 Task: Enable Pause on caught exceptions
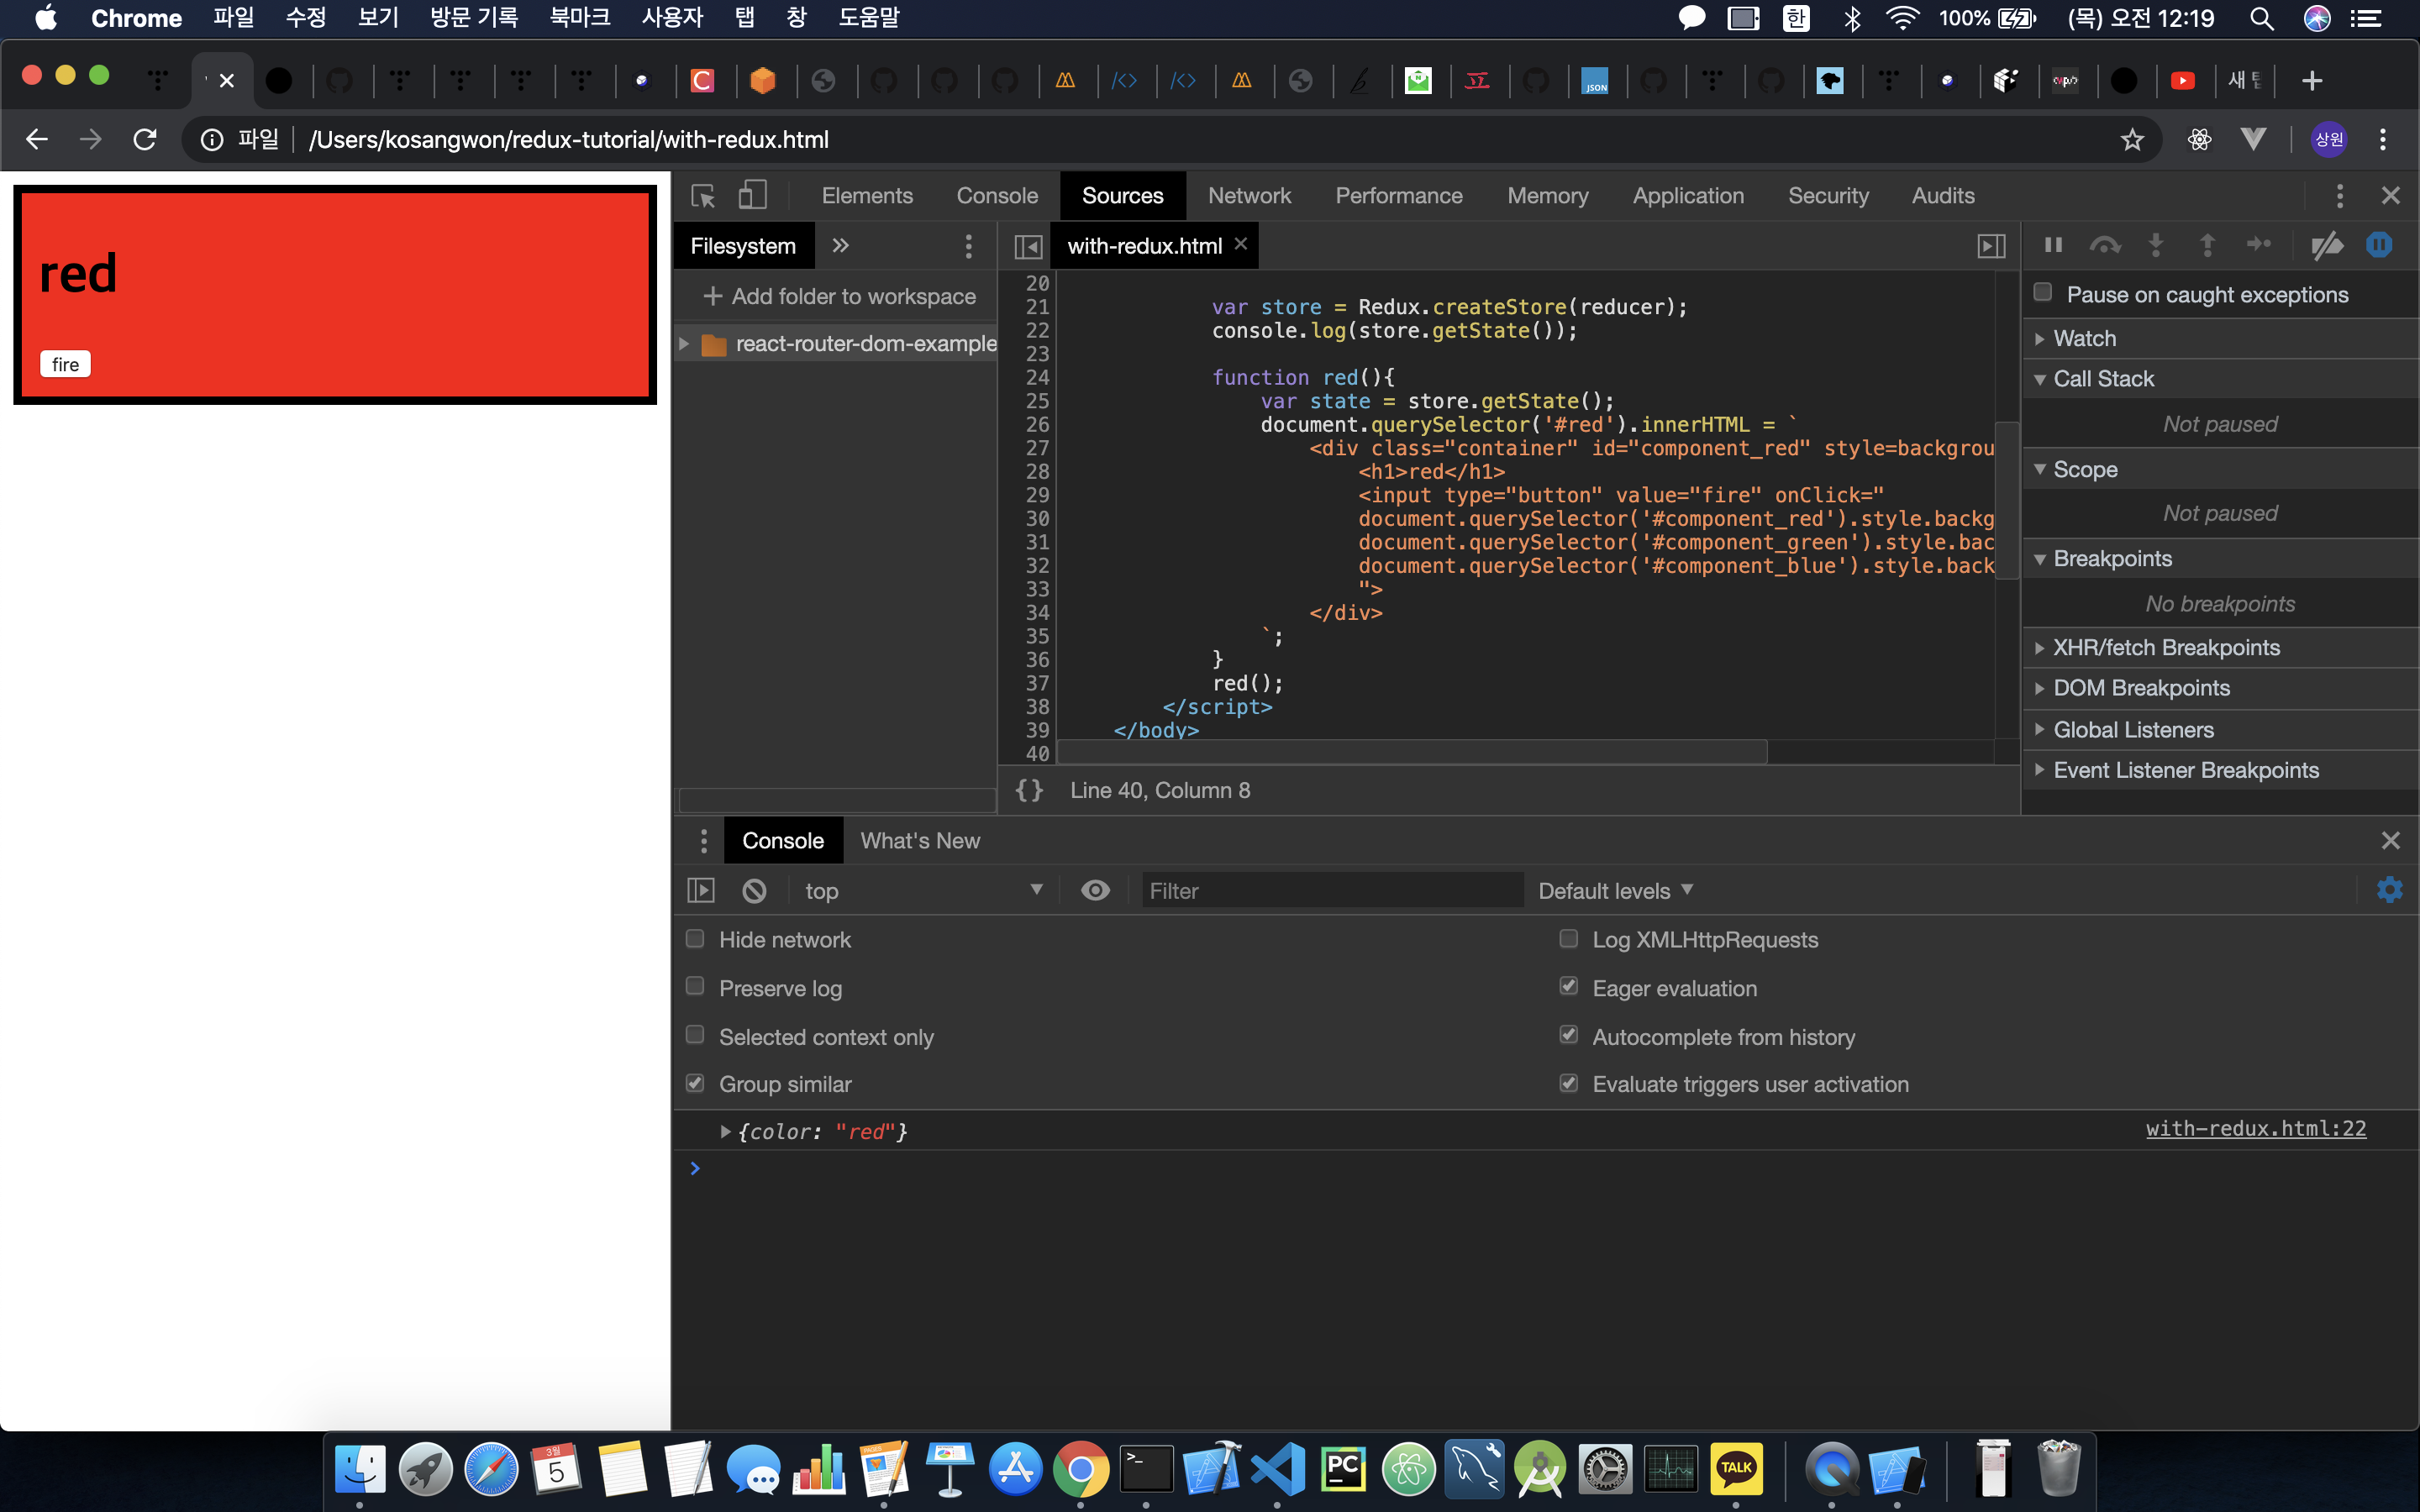[2043, 293]
